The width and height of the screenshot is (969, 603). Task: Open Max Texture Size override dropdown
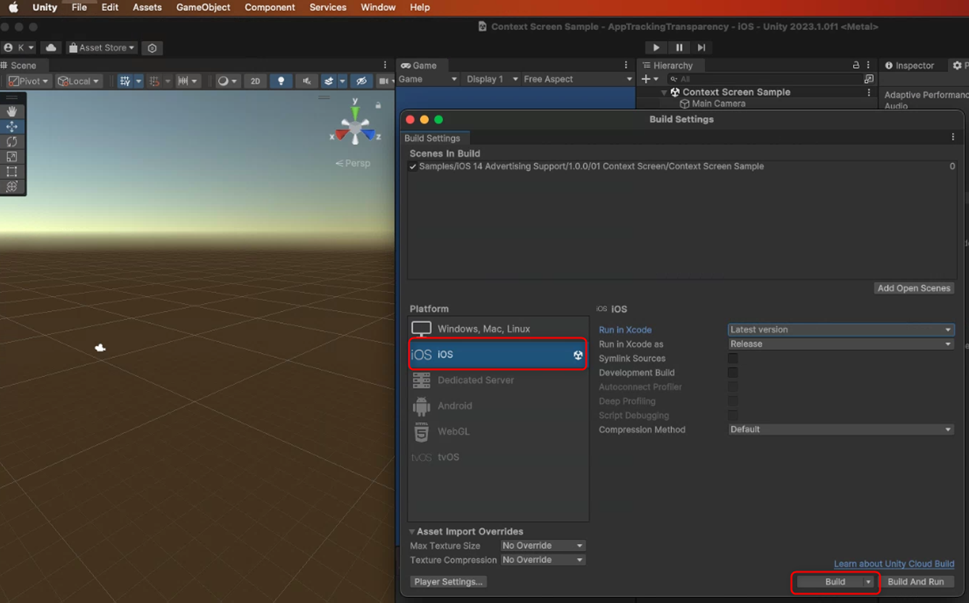(x=543, y=546)
